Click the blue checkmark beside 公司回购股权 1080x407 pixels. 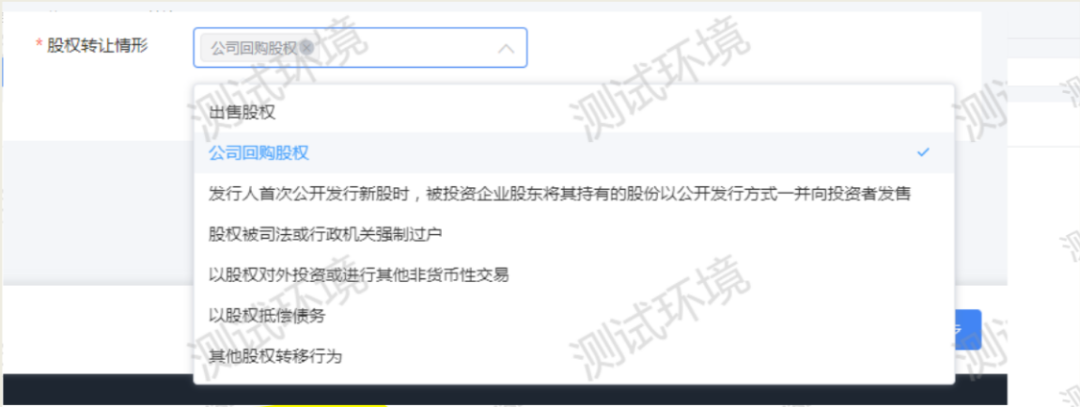click(x=923, y=152)
